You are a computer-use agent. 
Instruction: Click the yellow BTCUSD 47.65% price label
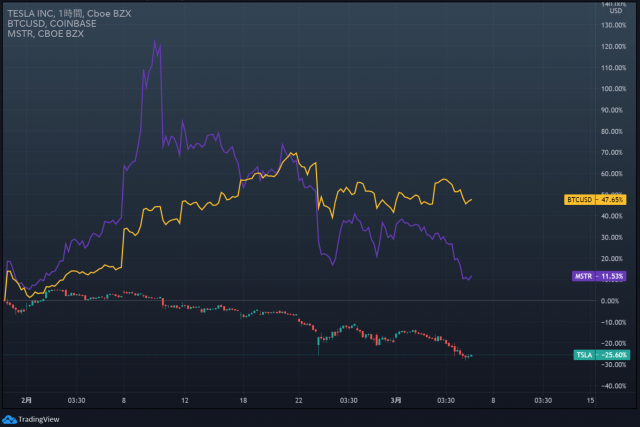595,200
